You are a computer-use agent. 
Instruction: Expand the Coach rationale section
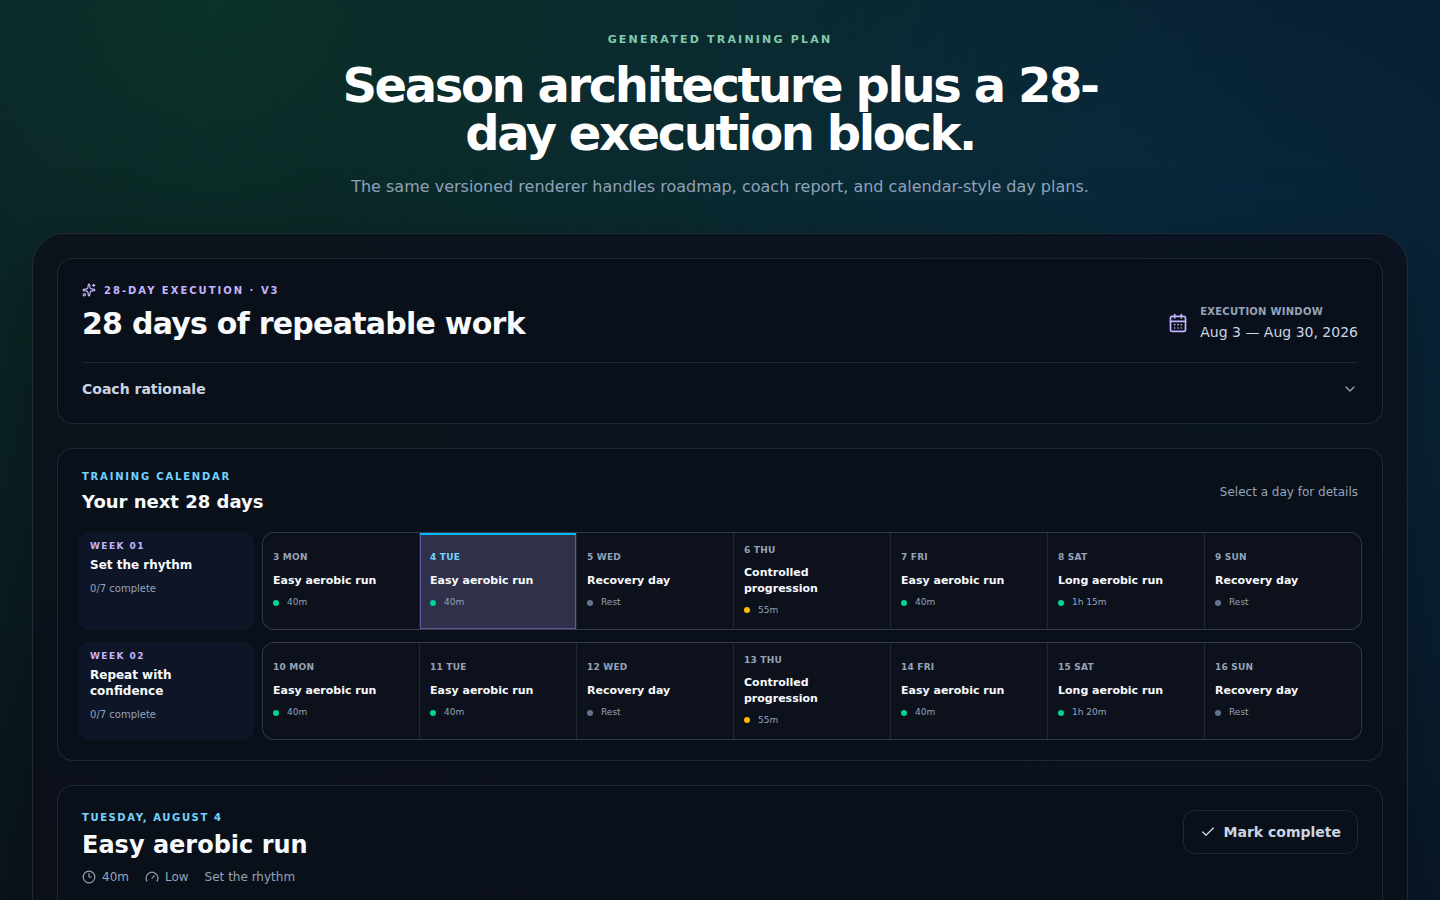coord(720,389)
